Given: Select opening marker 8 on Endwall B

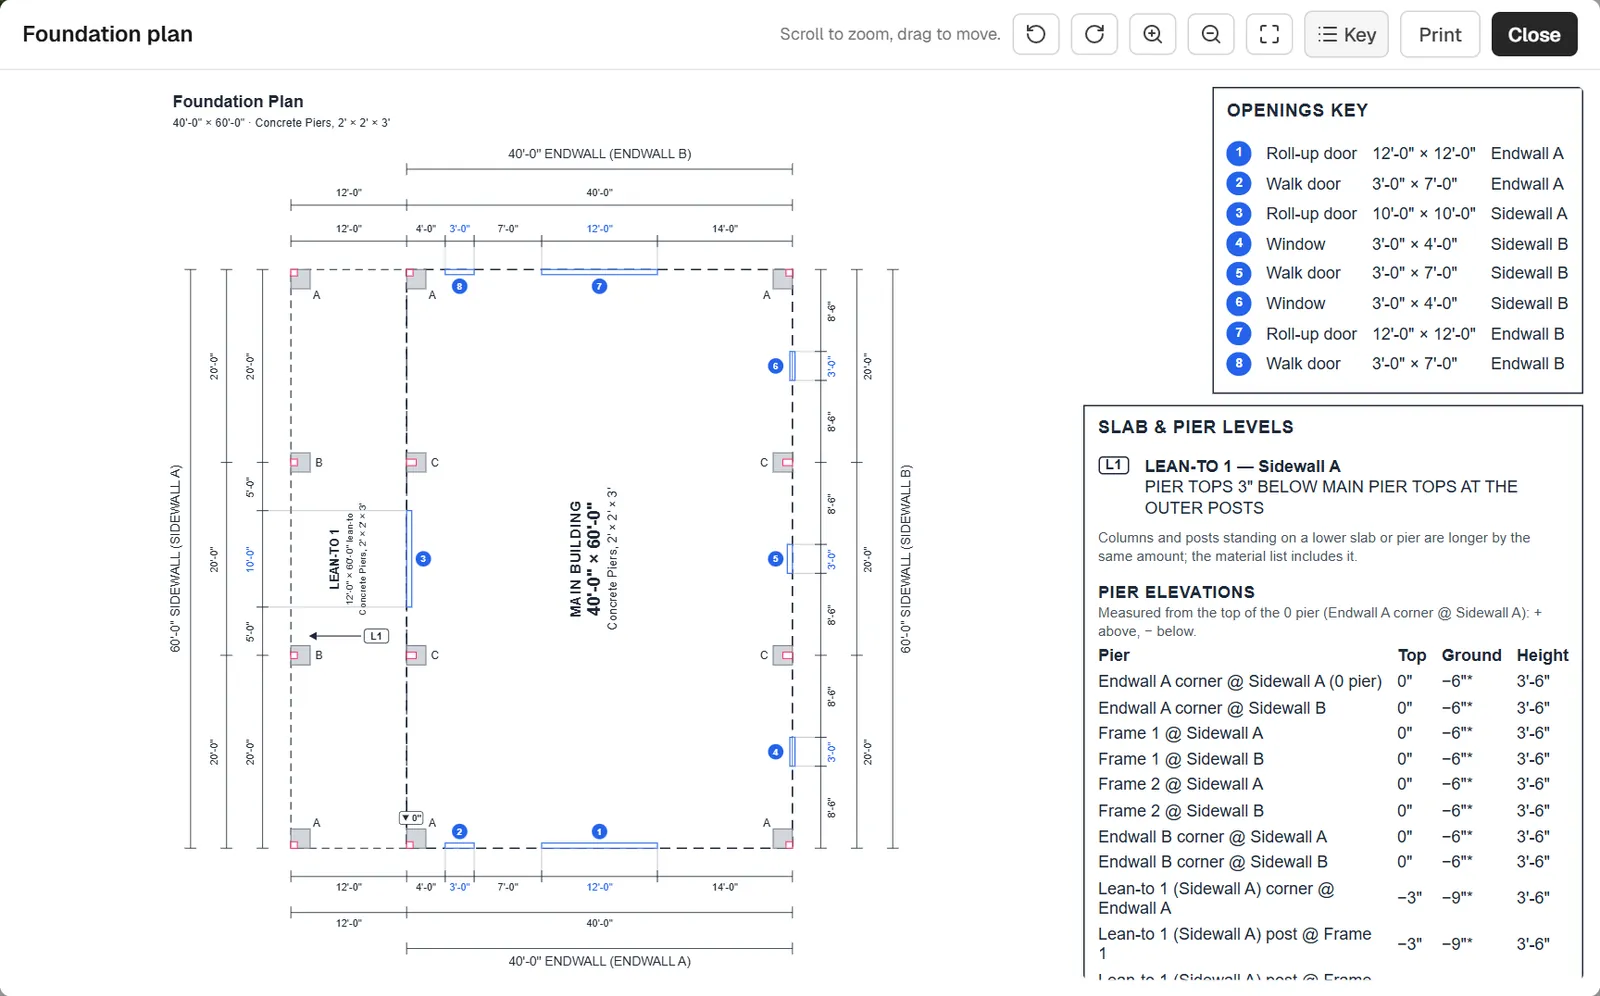Looking at the screenshot, I should click(x=459, y=286).
